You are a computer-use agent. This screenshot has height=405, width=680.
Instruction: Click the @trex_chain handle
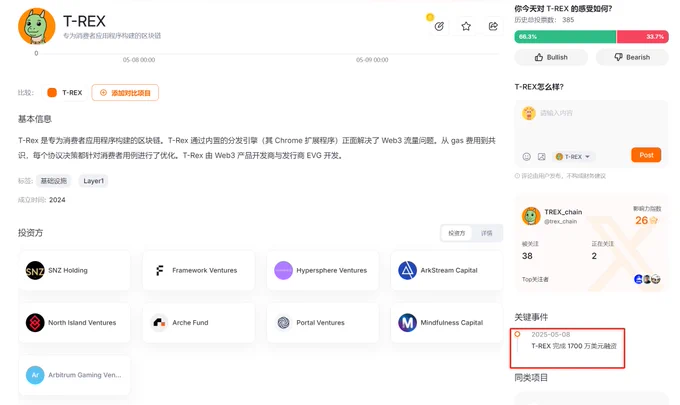point(561,222)
